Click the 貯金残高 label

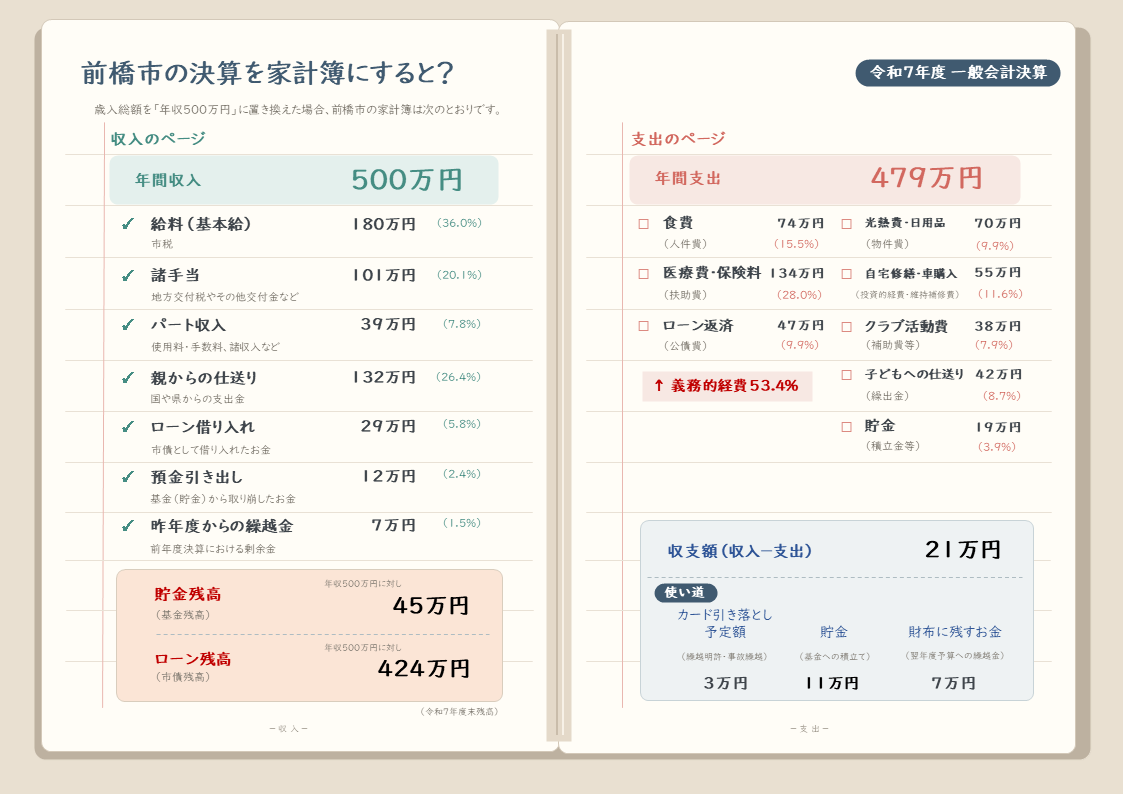click(188, 594)
